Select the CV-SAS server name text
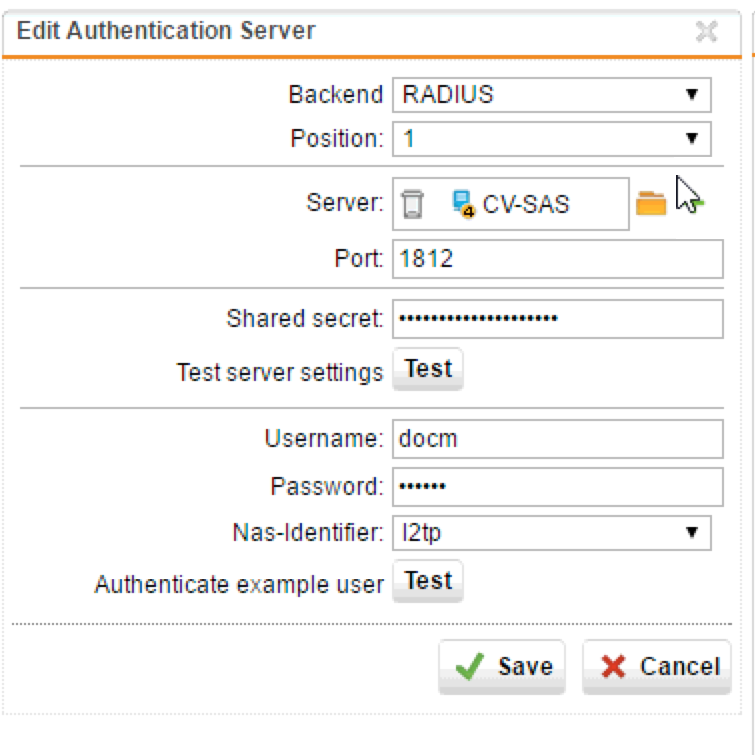The image size is (755, 755). pyautogui.click(x=526, y=204)
